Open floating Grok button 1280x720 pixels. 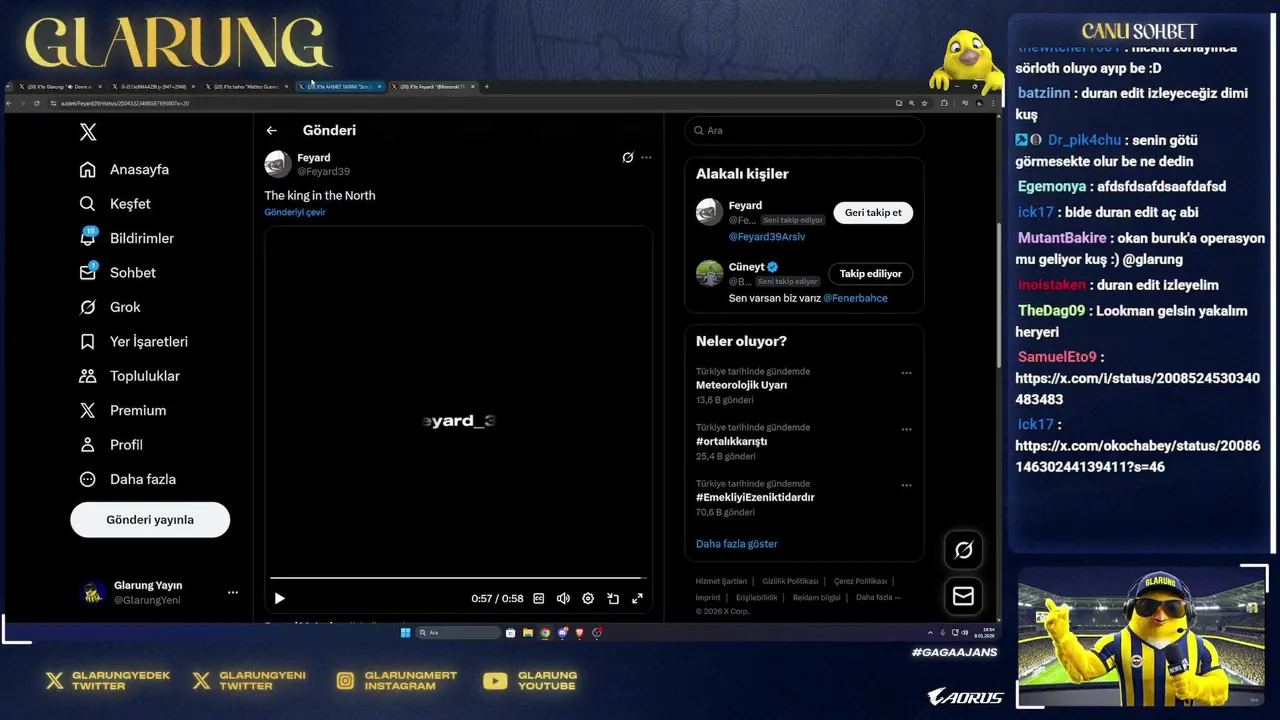click(x=963, y=550)
